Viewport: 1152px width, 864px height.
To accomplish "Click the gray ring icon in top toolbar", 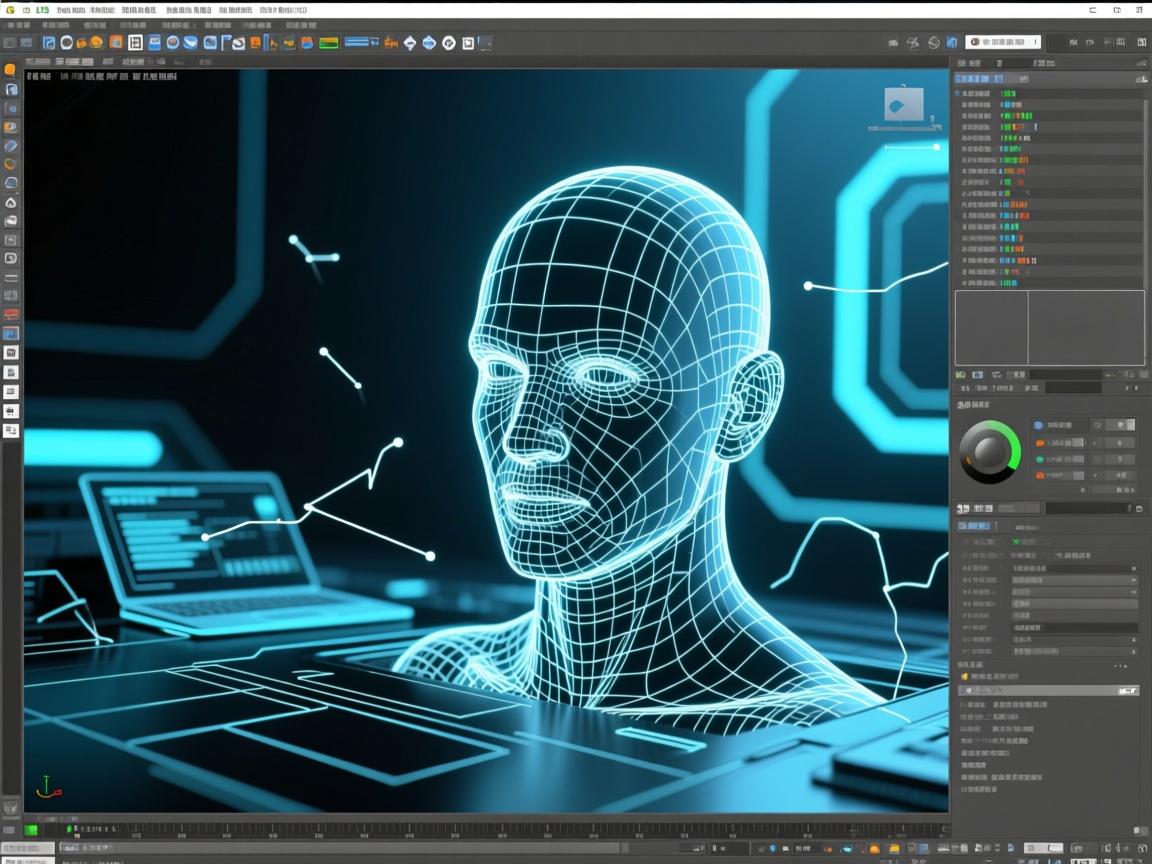I will (x=66, y=43).
